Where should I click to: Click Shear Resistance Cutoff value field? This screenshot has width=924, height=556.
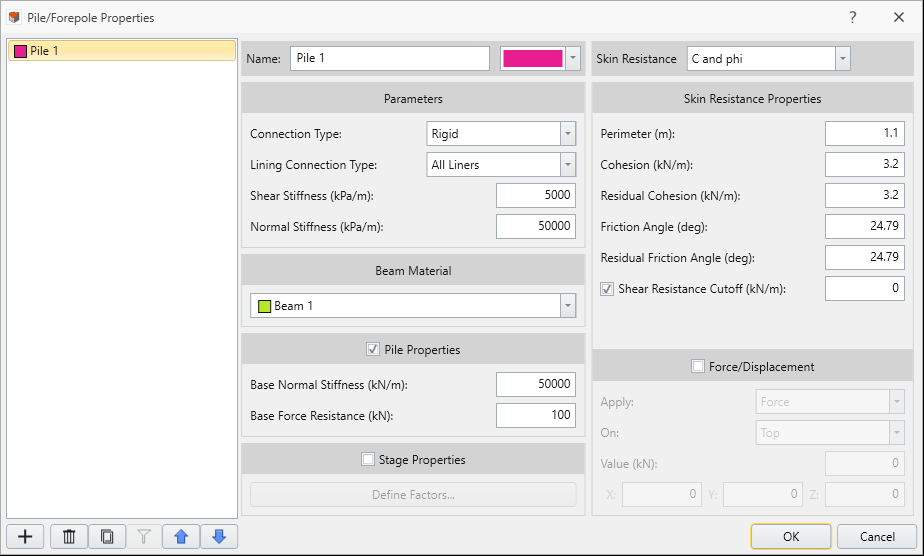click(x=864, y=289)
